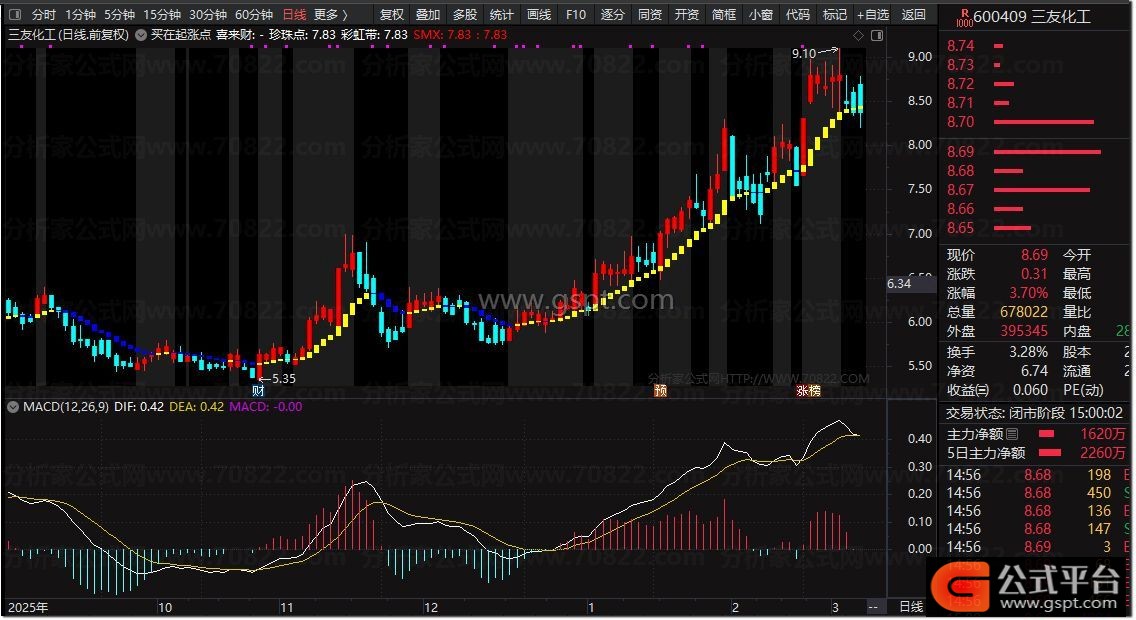Click the 预 forecast marker on the chart

pos(660,389)
